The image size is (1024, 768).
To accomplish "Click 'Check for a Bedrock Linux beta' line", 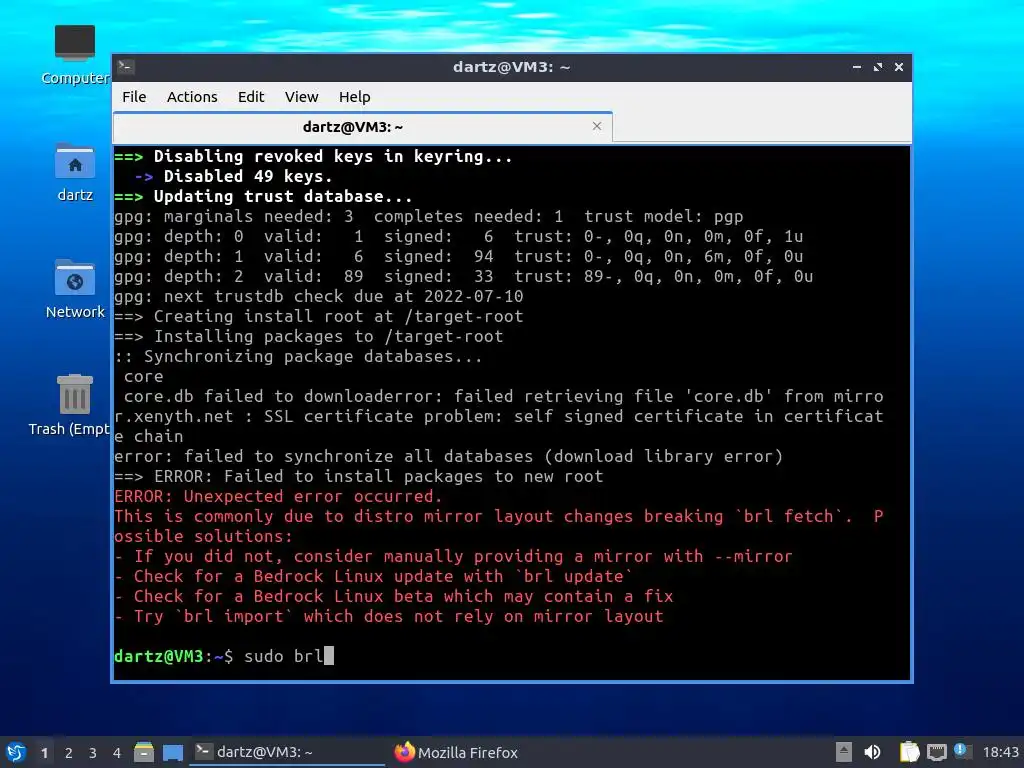I will pos(394,596).
